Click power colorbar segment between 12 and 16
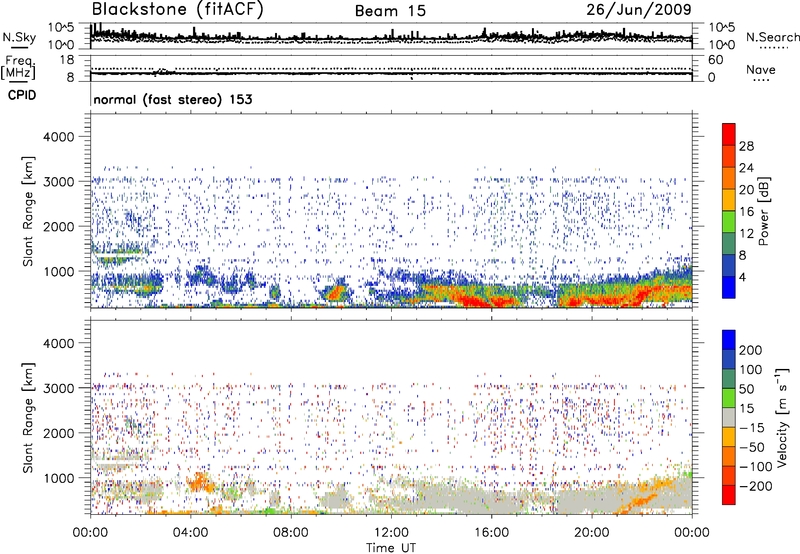800x554 pixels. click(729, 221)
